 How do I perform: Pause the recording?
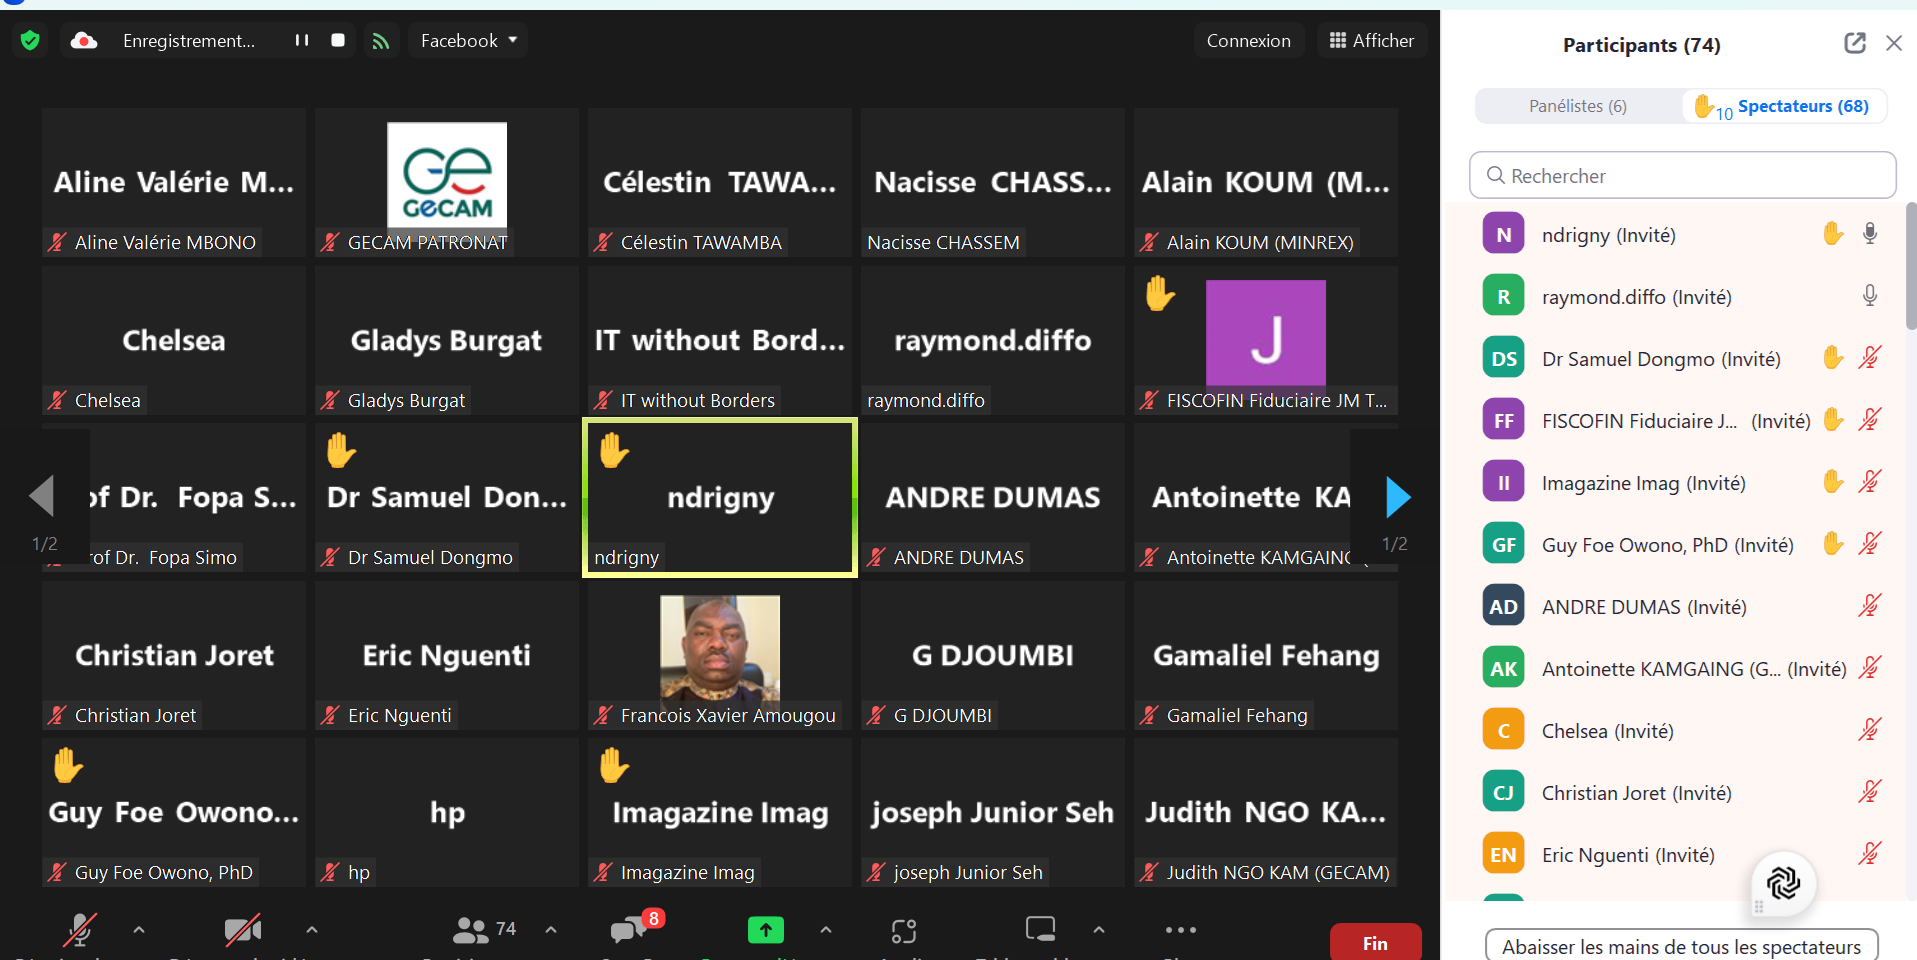[x=301, y=40]
